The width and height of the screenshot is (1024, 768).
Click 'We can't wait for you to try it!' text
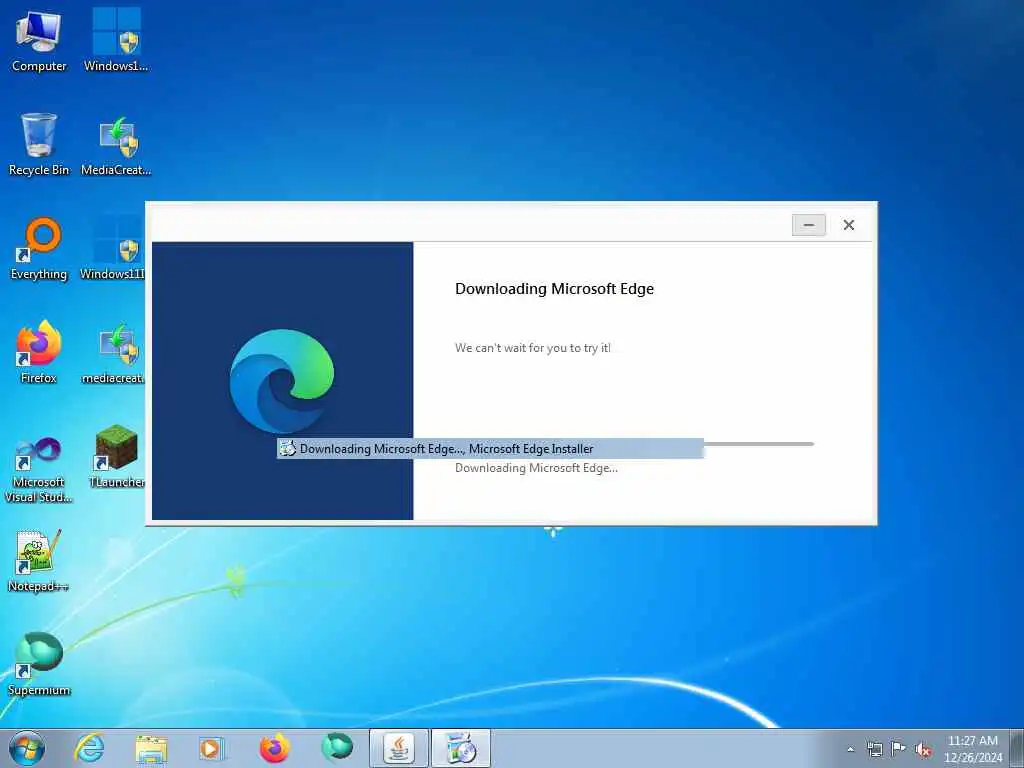pos(533,348)
